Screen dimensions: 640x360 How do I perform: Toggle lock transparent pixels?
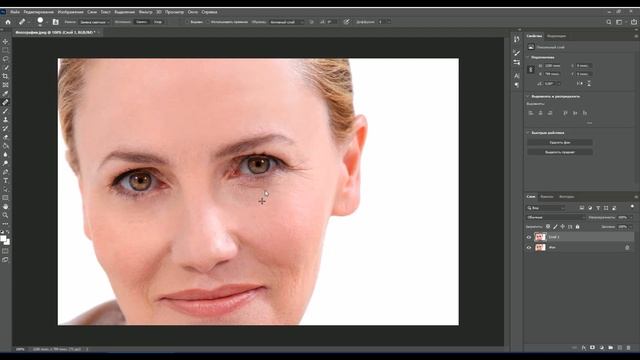click(548, 227)
